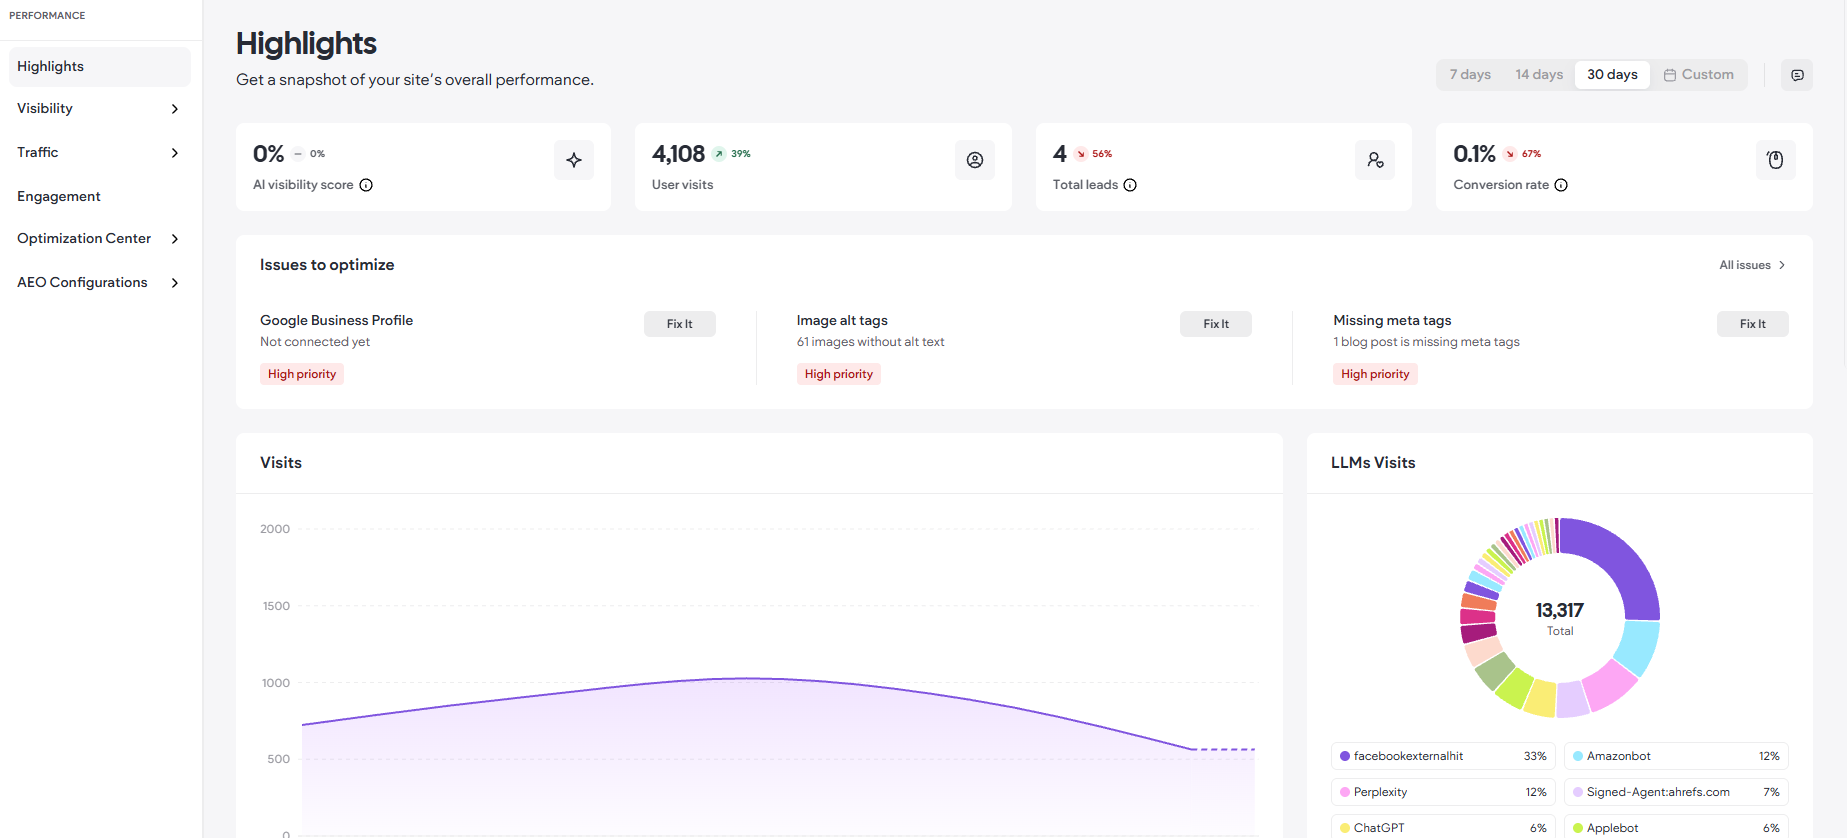Click the 39% upward trend arrow icon
This screenshot has height=838, width=1847.
coord(719,154)
